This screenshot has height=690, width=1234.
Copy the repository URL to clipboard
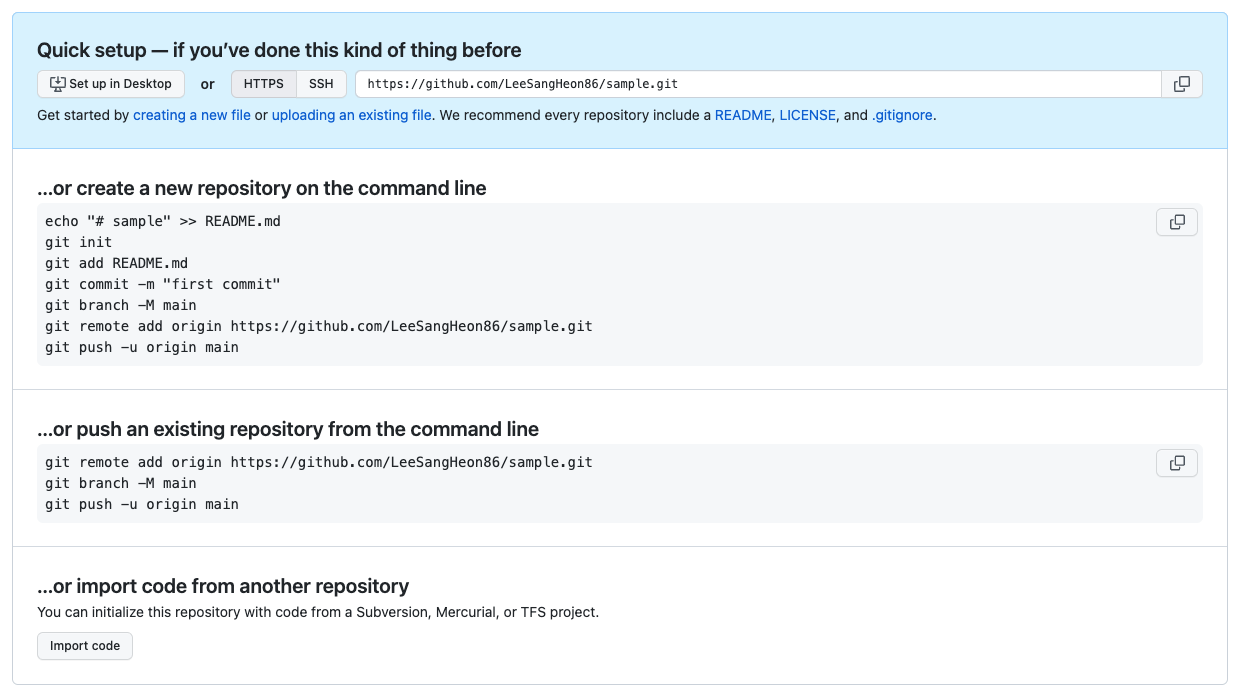1181,84
